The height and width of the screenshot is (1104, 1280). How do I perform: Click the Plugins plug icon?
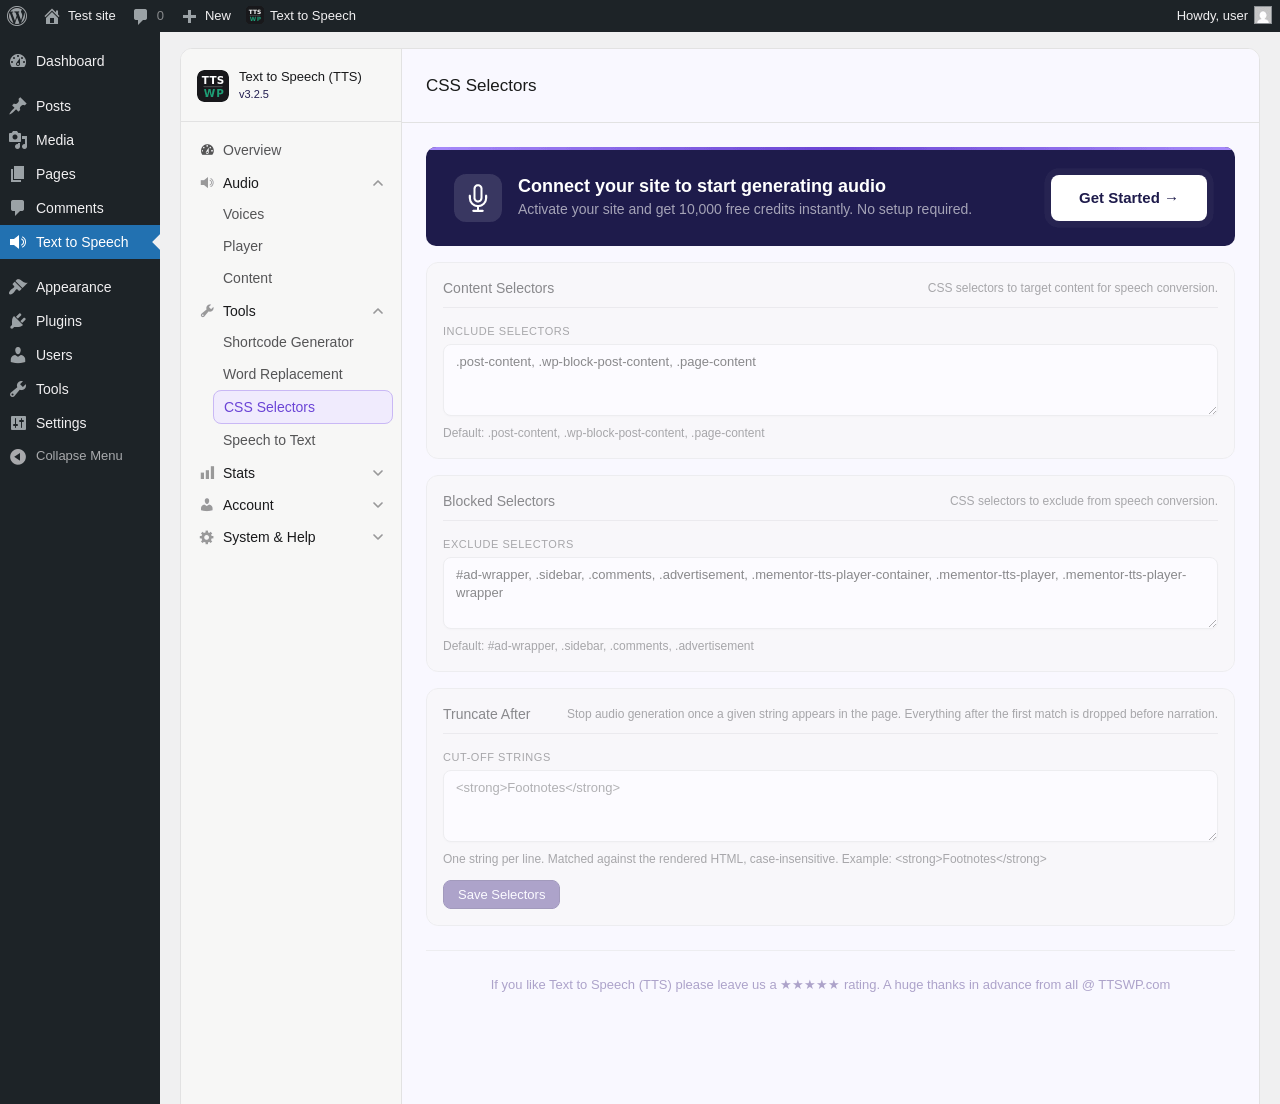pos(18,321)
